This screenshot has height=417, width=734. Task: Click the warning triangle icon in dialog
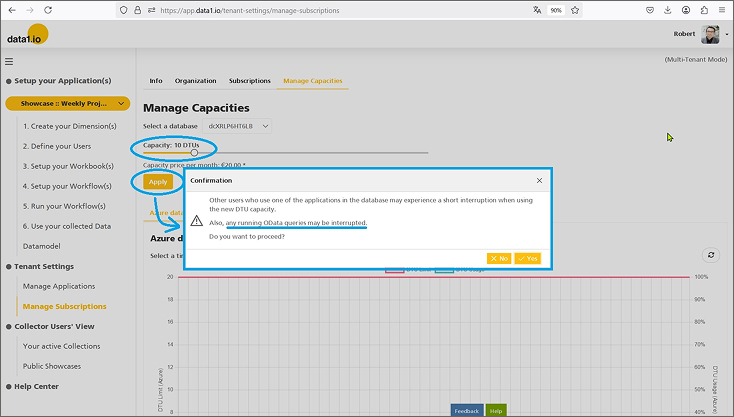(197, 220)
